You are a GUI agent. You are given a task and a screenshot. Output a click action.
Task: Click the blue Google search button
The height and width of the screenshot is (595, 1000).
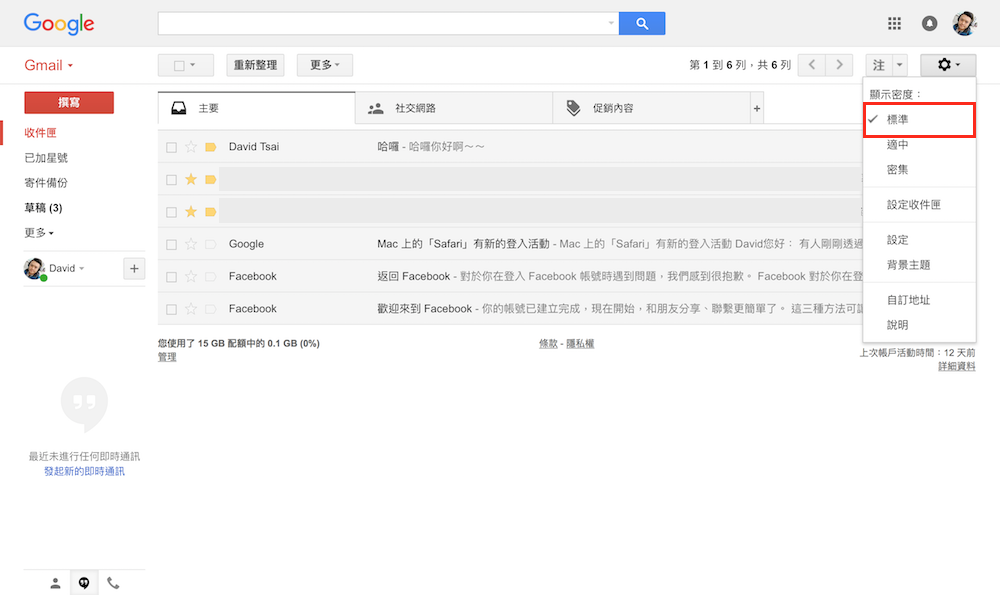tap(641, 23)
